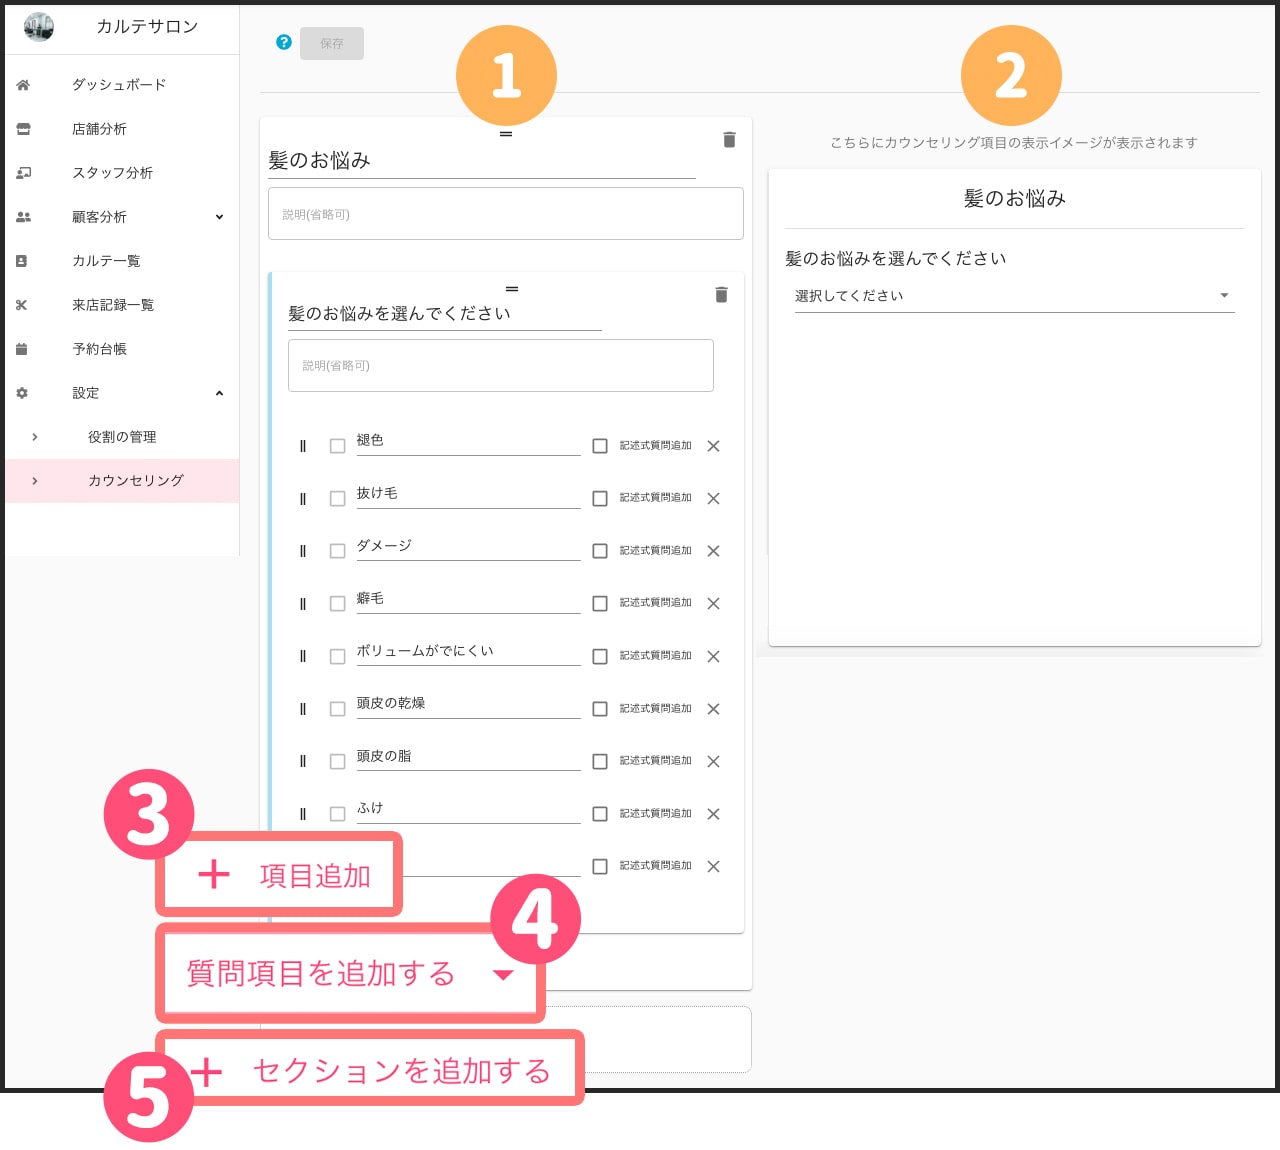This screenshot has width=1280, height=1150.
Task: Click the 項目追加 button
Action: pyautogui.click(x=280, y=875)
